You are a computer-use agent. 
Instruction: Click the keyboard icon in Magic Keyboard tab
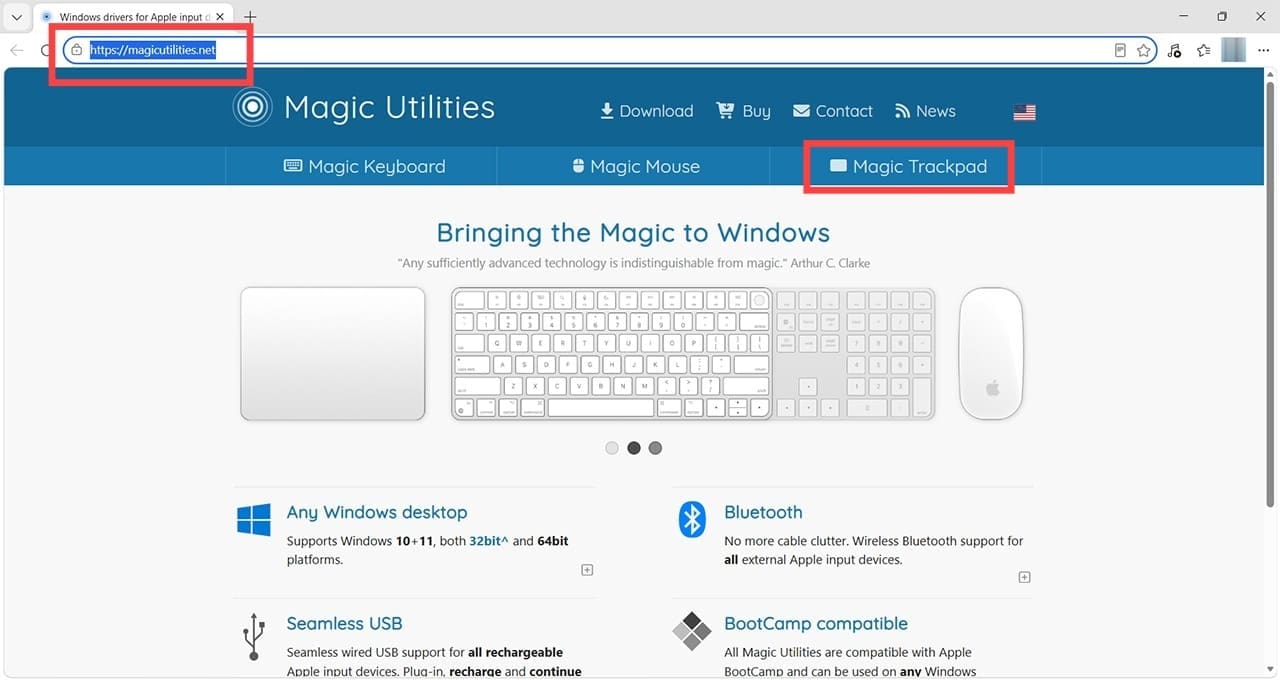coord(293,166)
